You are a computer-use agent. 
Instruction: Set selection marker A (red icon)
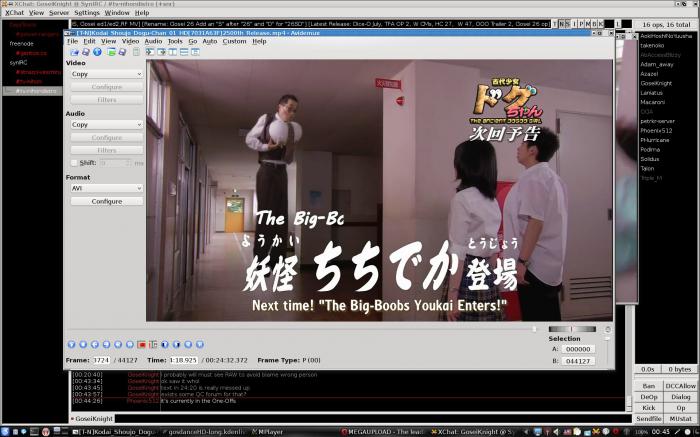tap(142, 344)
